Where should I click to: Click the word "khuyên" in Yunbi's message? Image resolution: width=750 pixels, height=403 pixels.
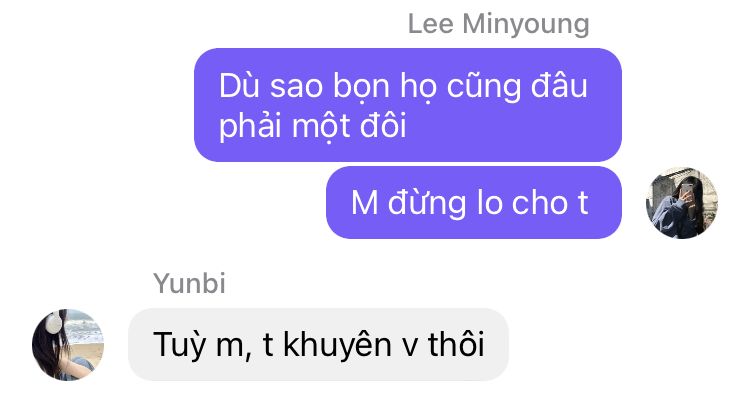pos(337,345)
